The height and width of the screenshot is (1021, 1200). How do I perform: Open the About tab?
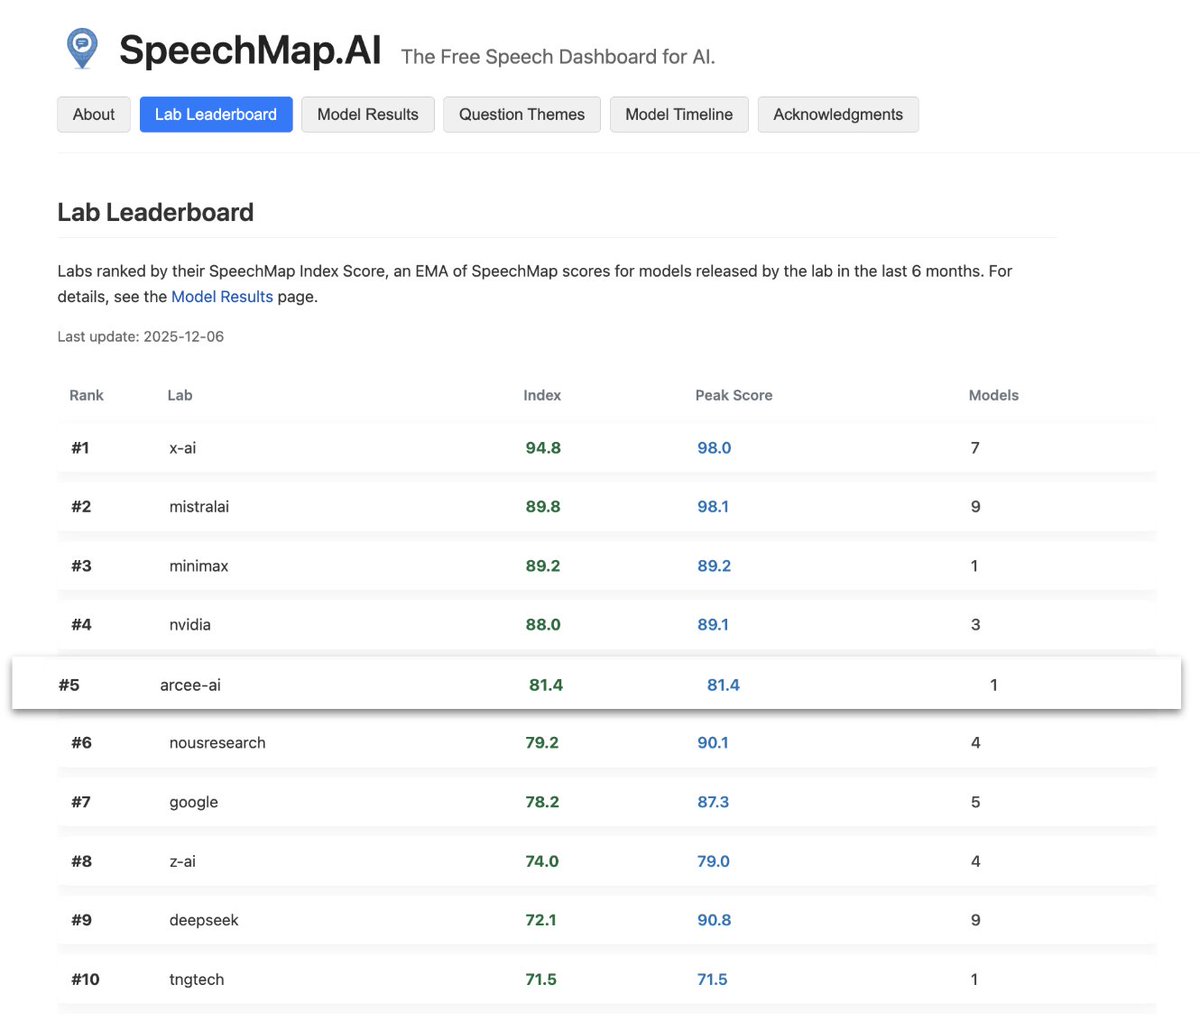point(94,114)
